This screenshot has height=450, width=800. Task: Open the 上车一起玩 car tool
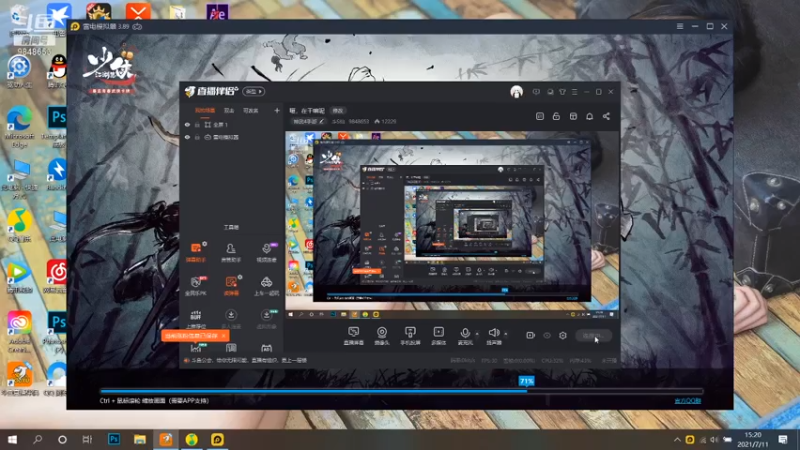point(266,286)
